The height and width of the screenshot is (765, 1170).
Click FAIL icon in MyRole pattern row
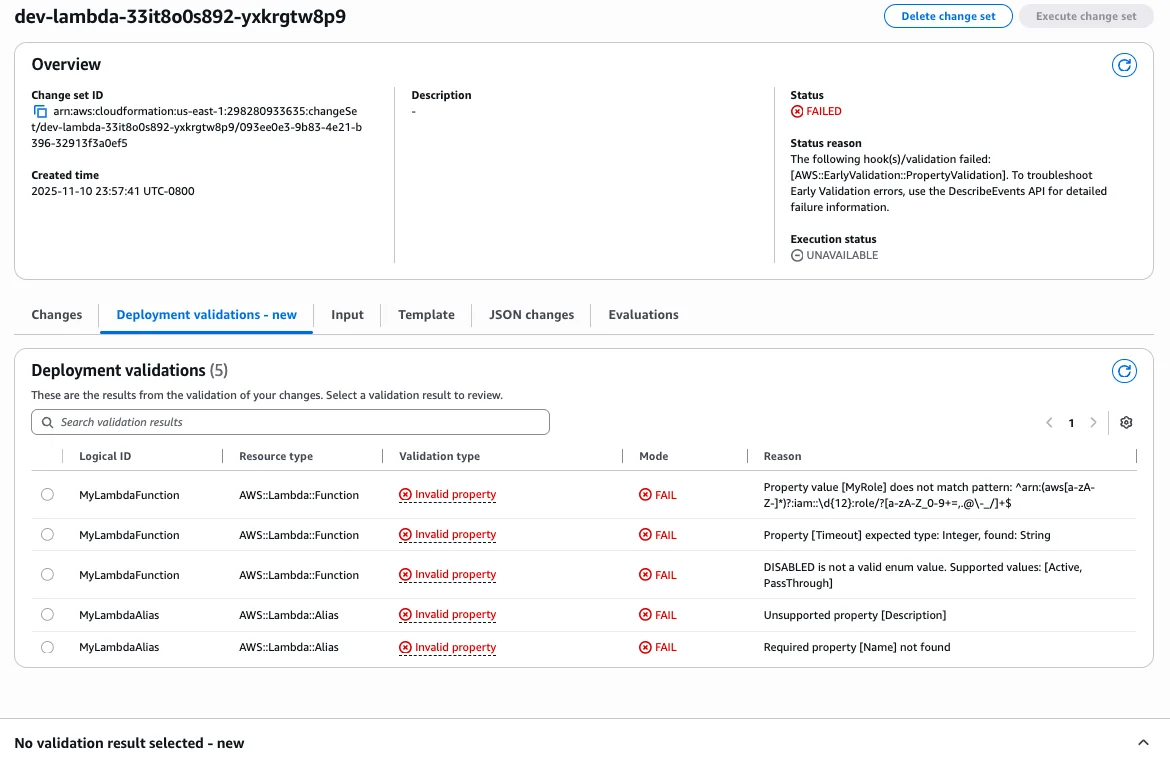(645, 495)
